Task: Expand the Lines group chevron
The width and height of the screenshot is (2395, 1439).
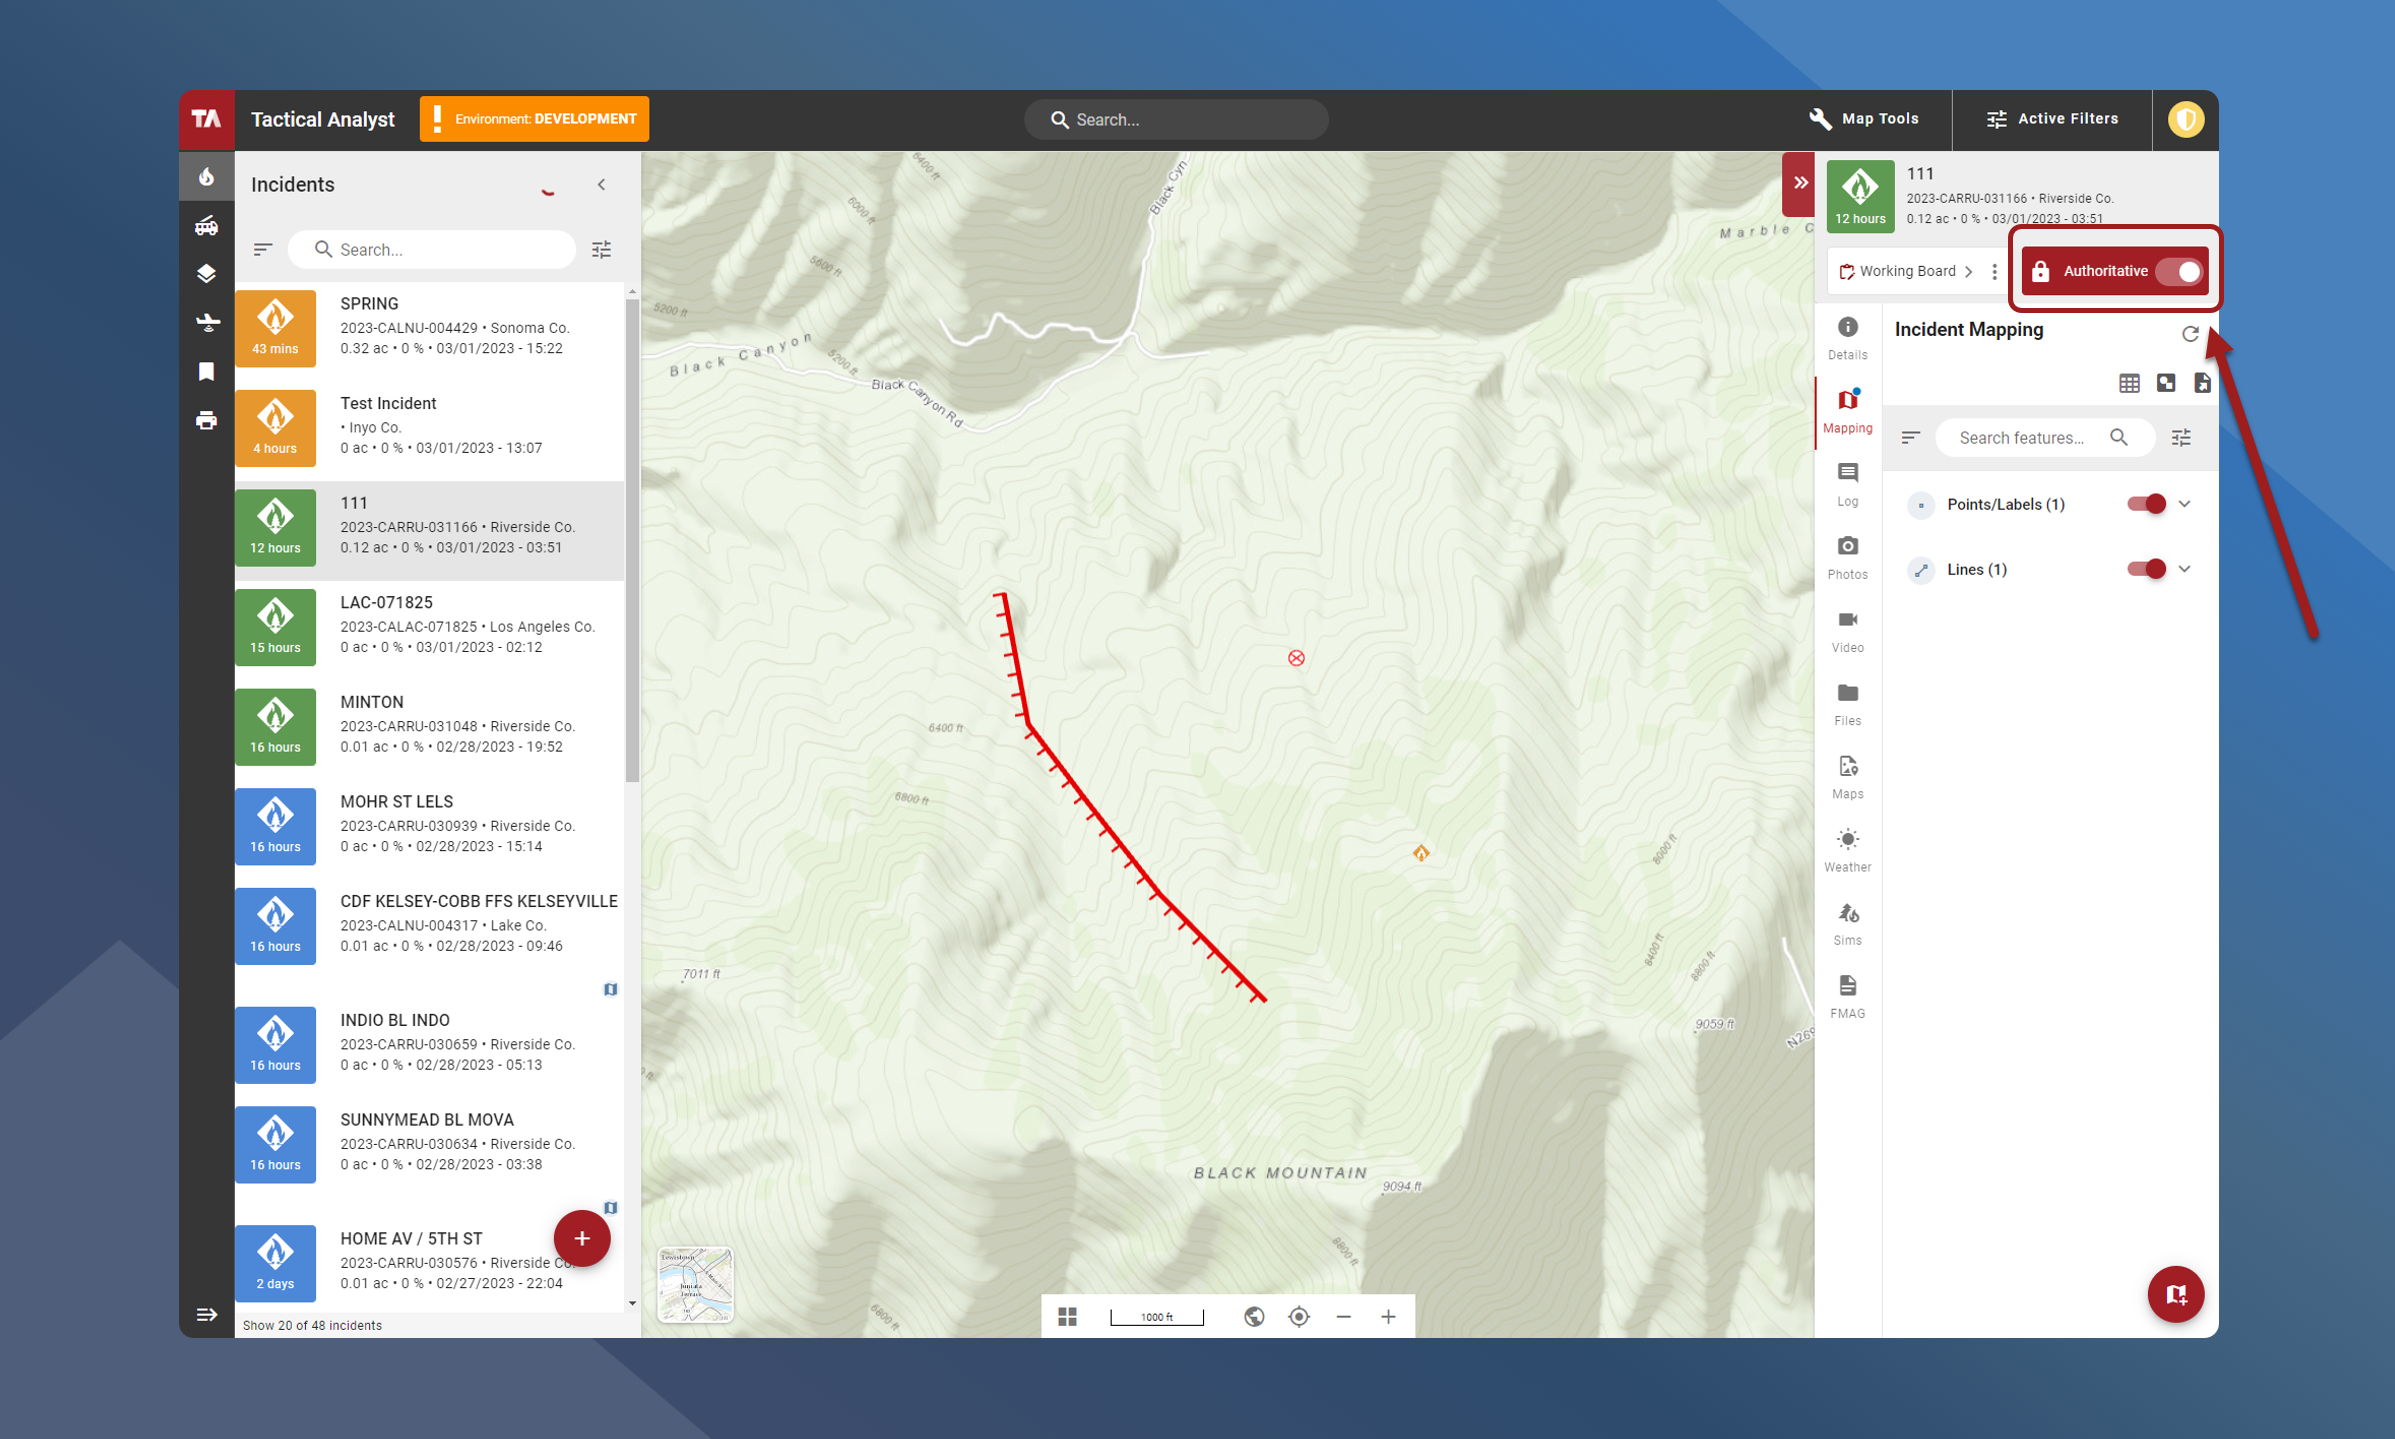Action: click(2185, 569)
